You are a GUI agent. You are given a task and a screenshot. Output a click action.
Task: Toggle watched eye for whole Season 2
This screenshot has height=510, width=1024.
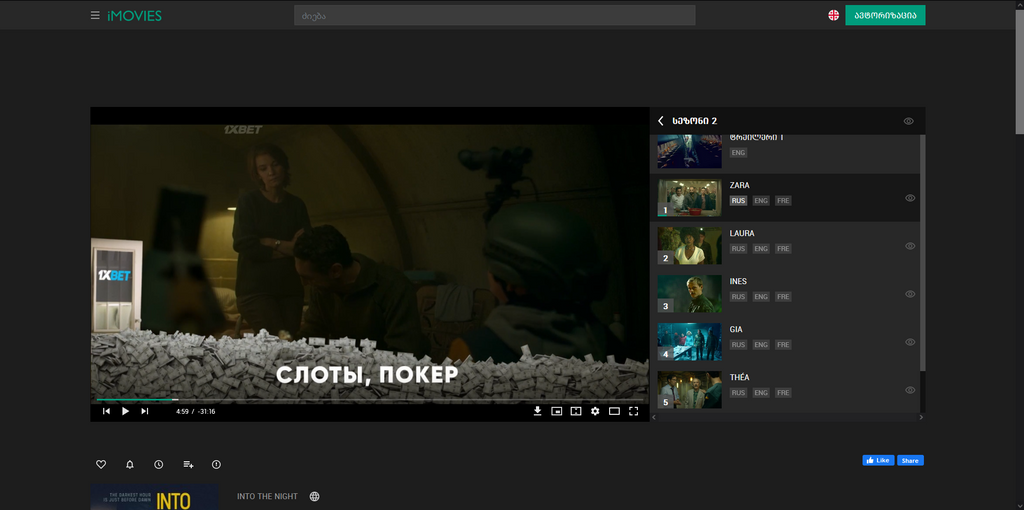(908, 121)
